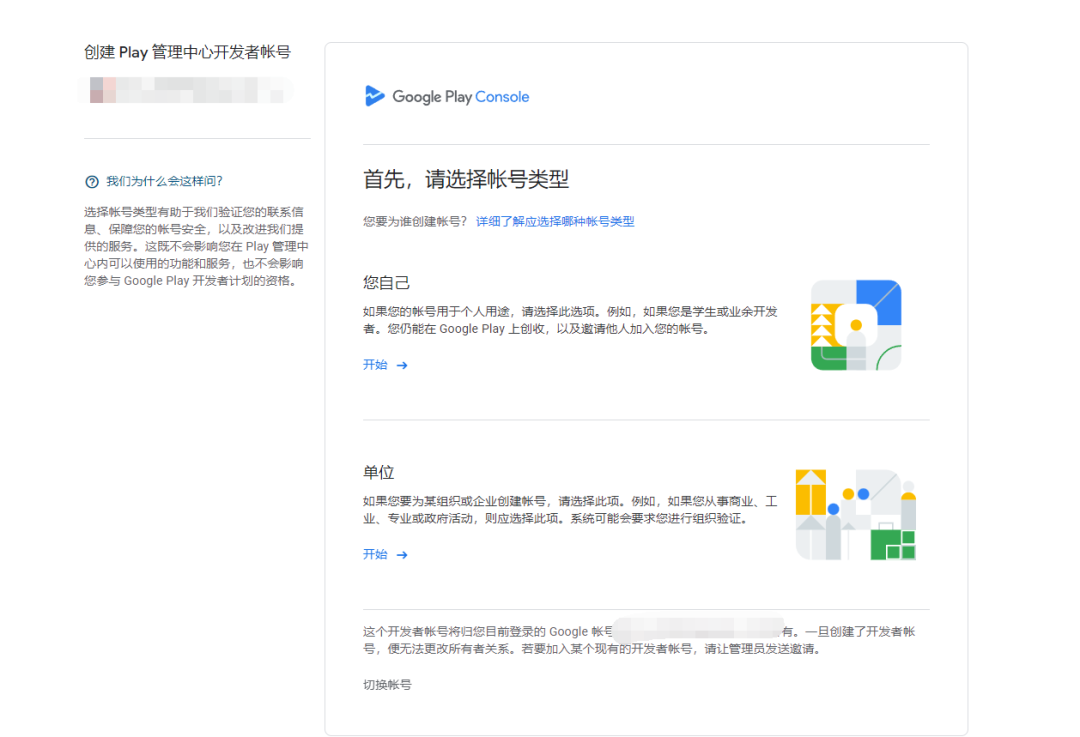Click the Google Play Console logo icon

(x=374, y=96)
